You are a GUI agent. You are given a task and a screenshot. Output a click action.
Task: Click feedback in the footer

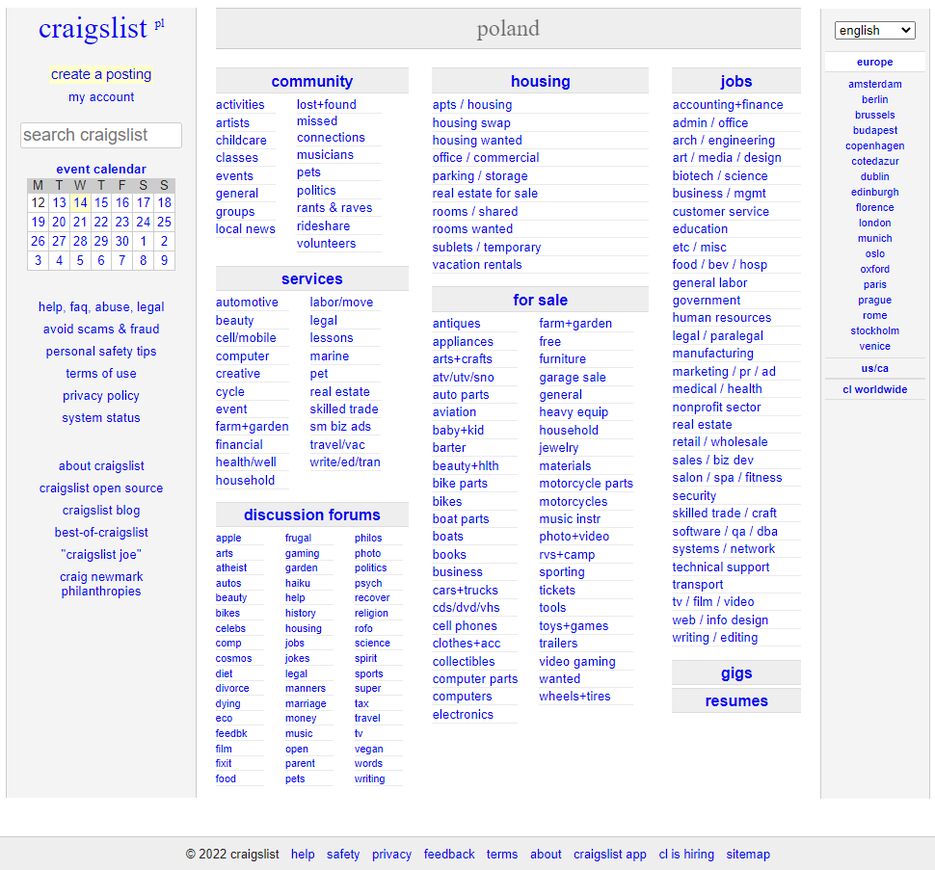point(449,854)
